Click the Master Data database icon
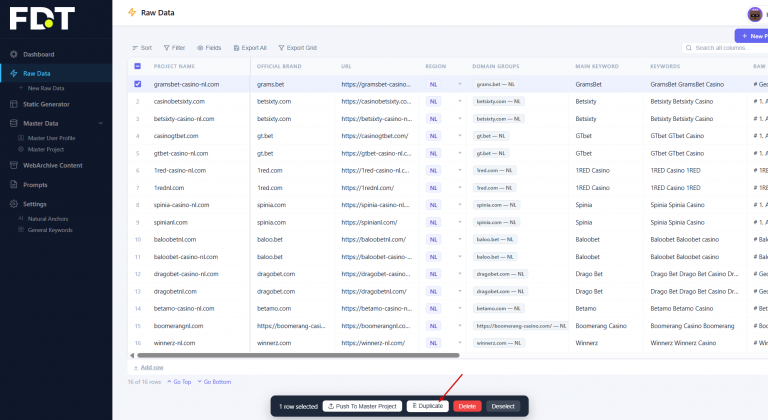The height and width of the screenshot is (420, 768). (x=14, y=123)
